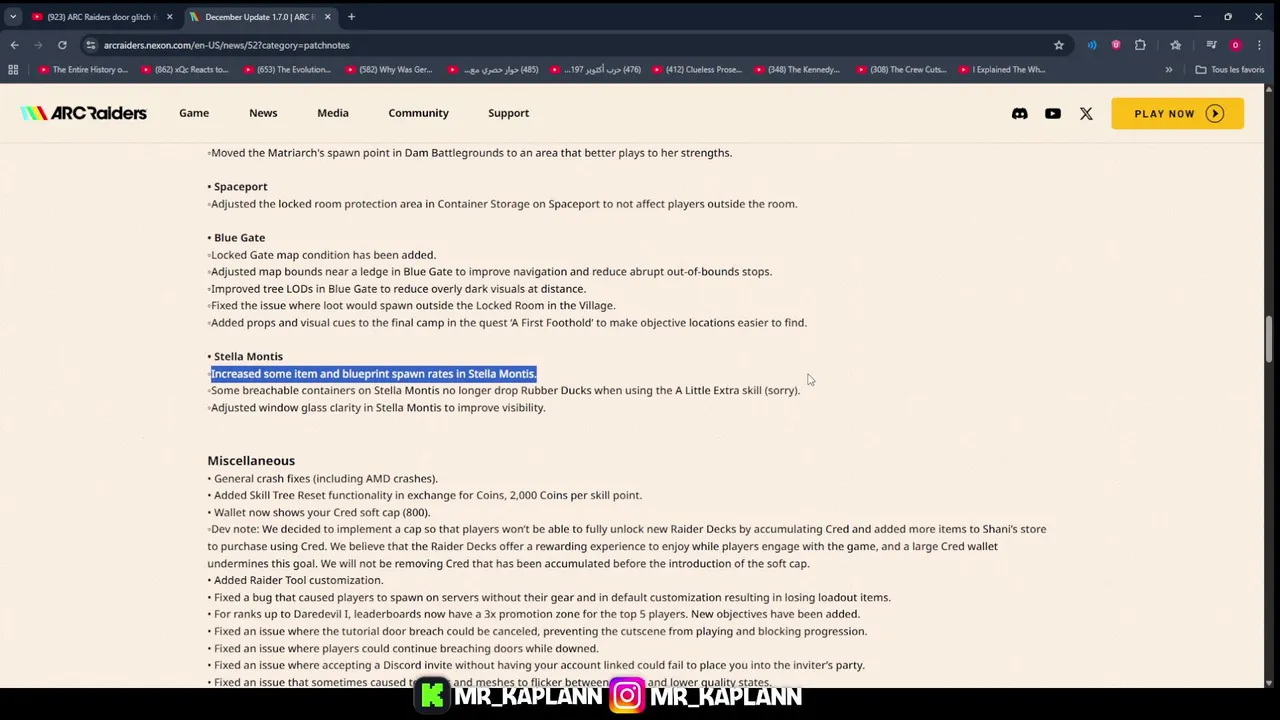Select the December Update 1.7.0 tab
The width and height of the screenshot is (1280, 720).
pyautogui.click(x=260, y=17)
